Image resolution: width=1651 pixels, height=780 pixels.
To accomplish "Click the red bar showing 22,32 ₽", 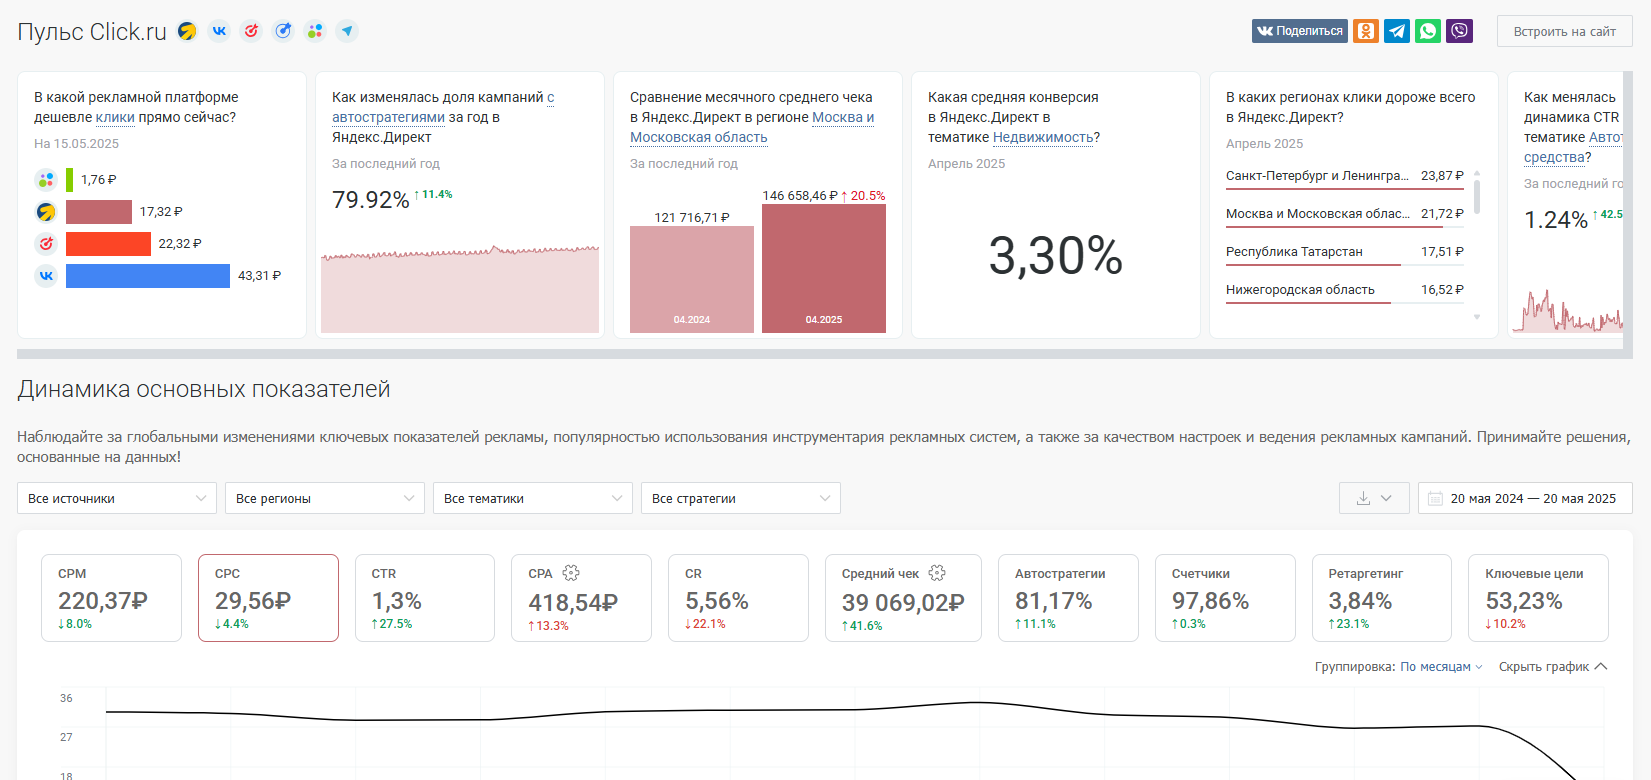I will 108,244.
